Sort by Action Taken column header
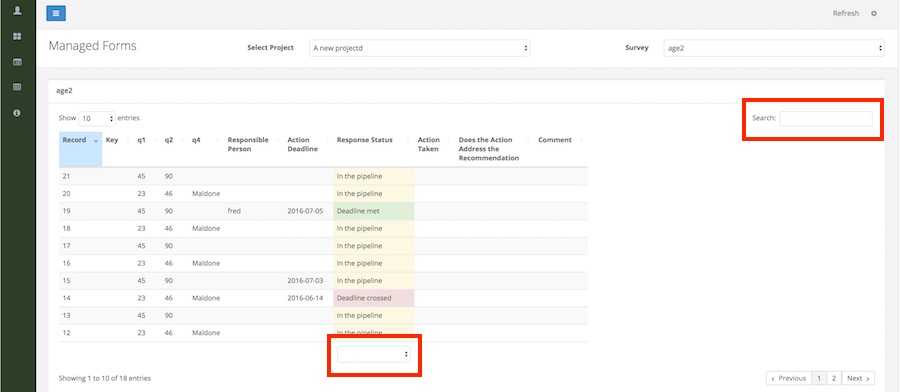 click(435, 149)
